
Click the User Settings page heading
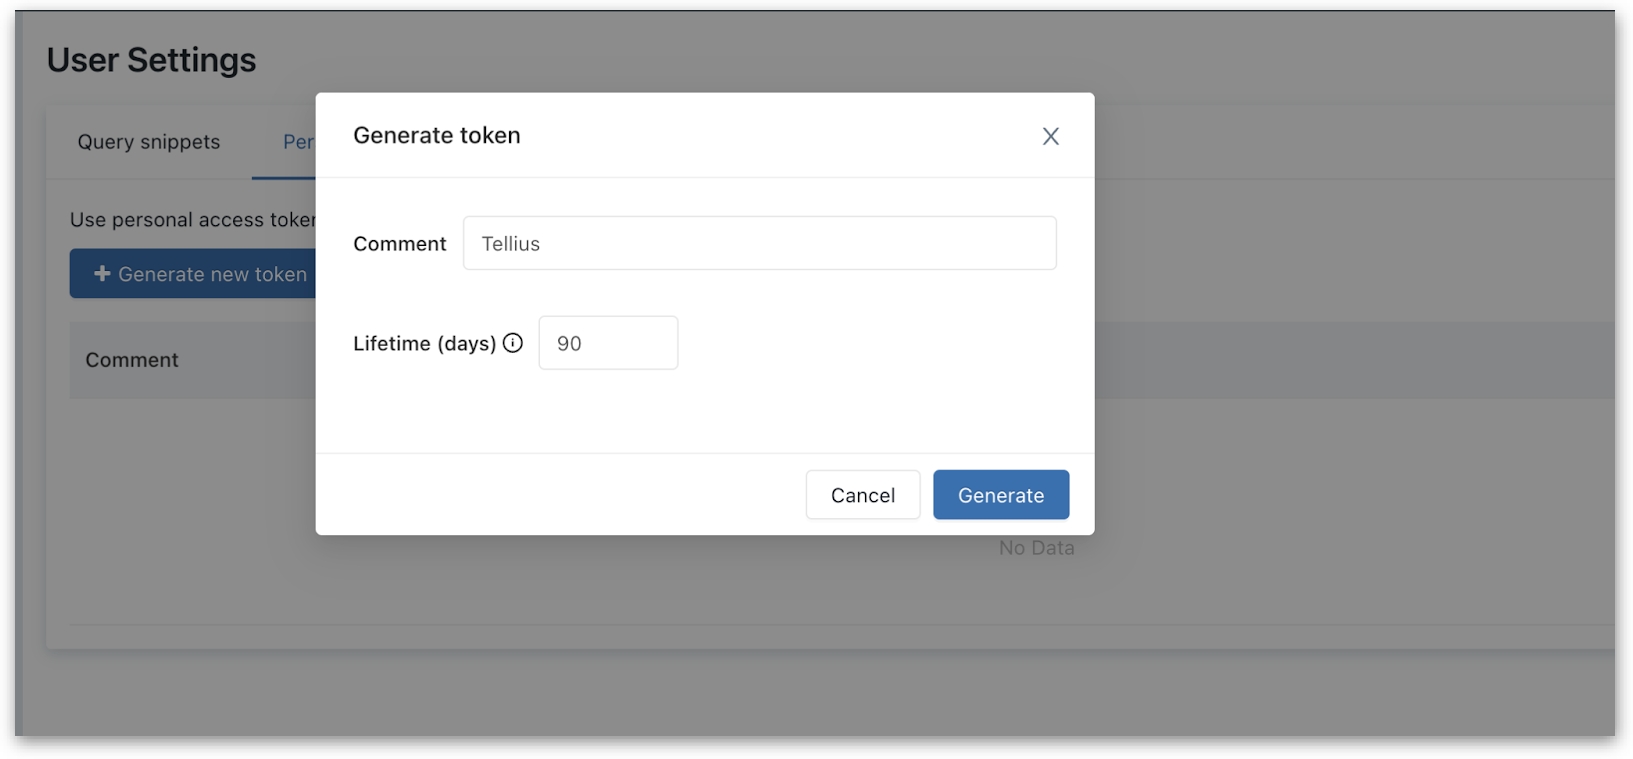point(151,60)
